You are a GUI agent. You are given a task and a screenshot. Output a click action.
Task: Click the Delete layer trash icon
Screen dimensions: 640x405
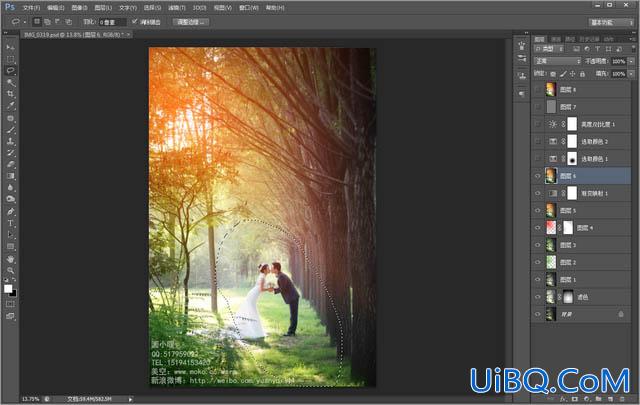[x=622, y=399]
